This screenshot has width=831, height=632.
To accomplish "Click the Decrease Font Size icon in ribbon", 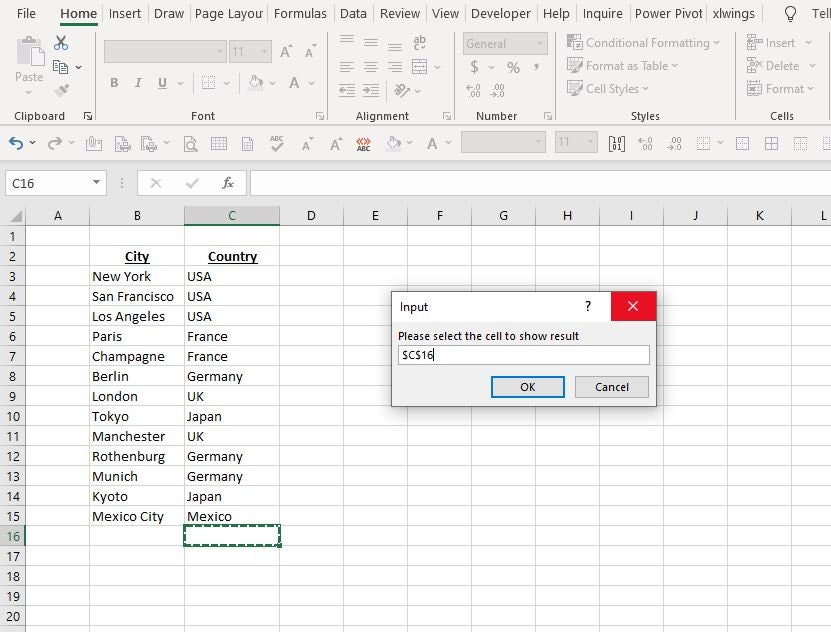I will click(x=310, y=52).
